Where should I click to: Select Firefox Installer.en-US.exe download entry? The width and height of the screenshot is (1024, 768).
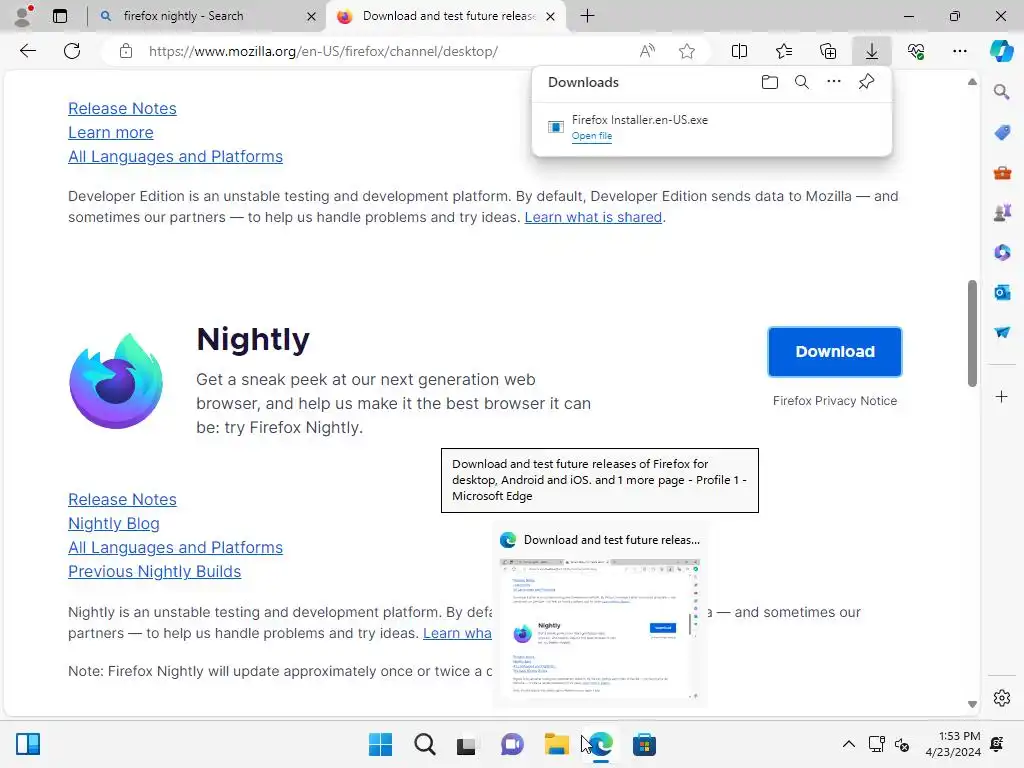click(x=712, y=127)
